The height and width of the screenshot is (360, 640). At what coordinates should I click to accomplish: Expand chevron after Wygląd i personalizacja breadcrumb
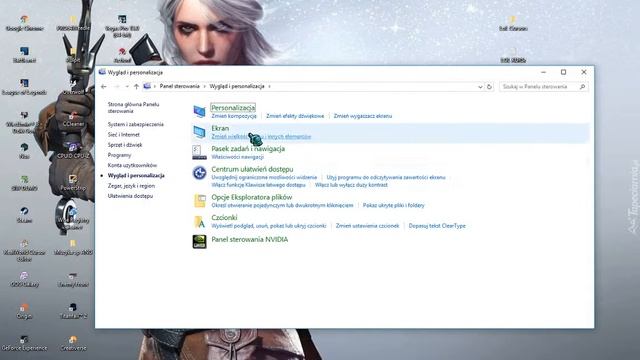click(x=269, y=86)
